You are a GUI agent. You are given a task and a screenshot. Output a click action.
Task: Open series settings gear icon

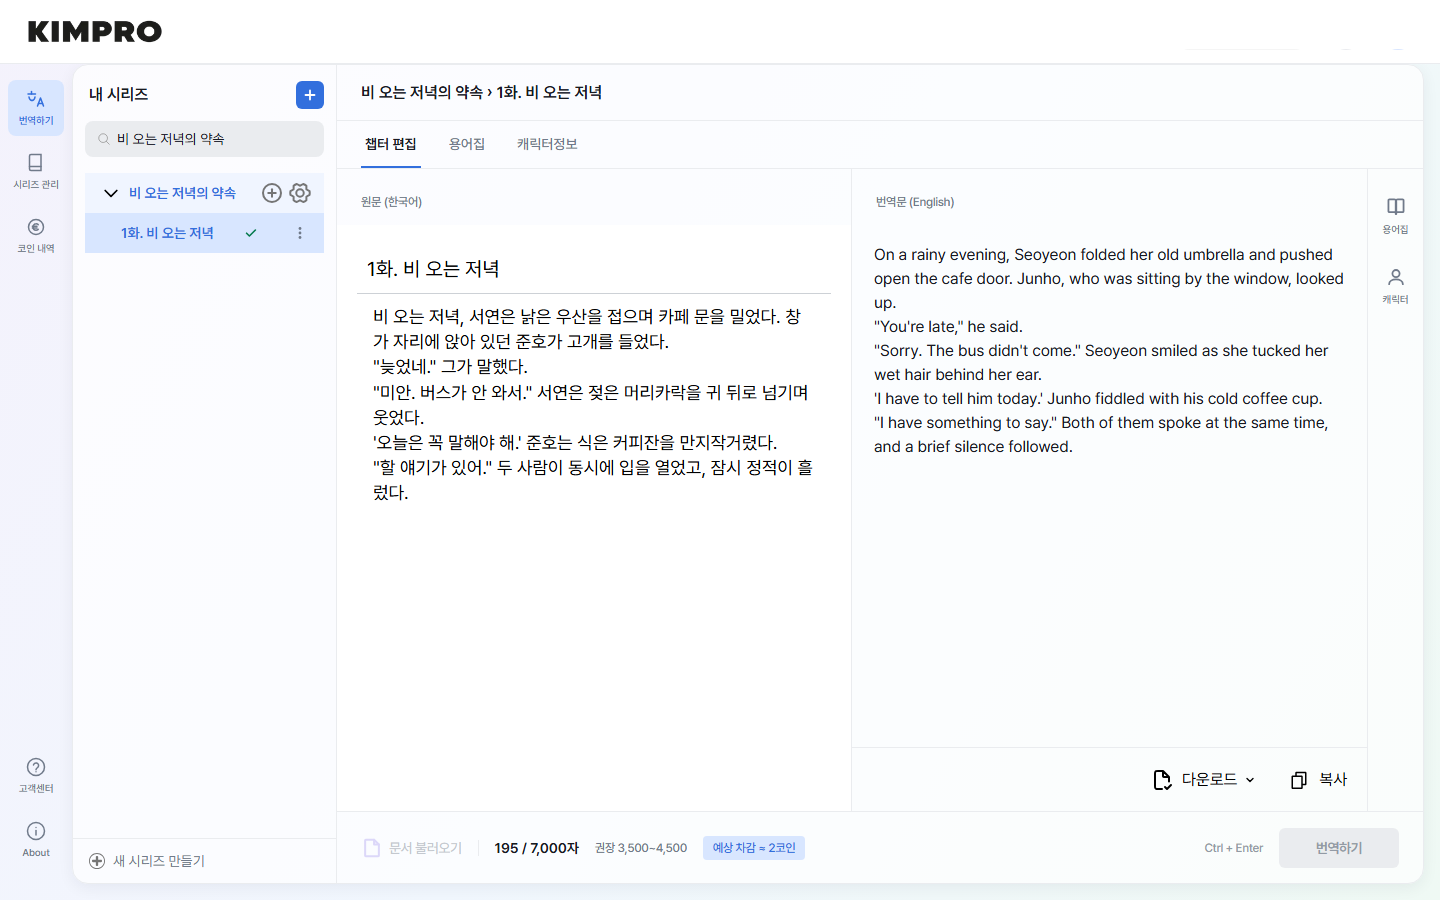pos(300,193)
